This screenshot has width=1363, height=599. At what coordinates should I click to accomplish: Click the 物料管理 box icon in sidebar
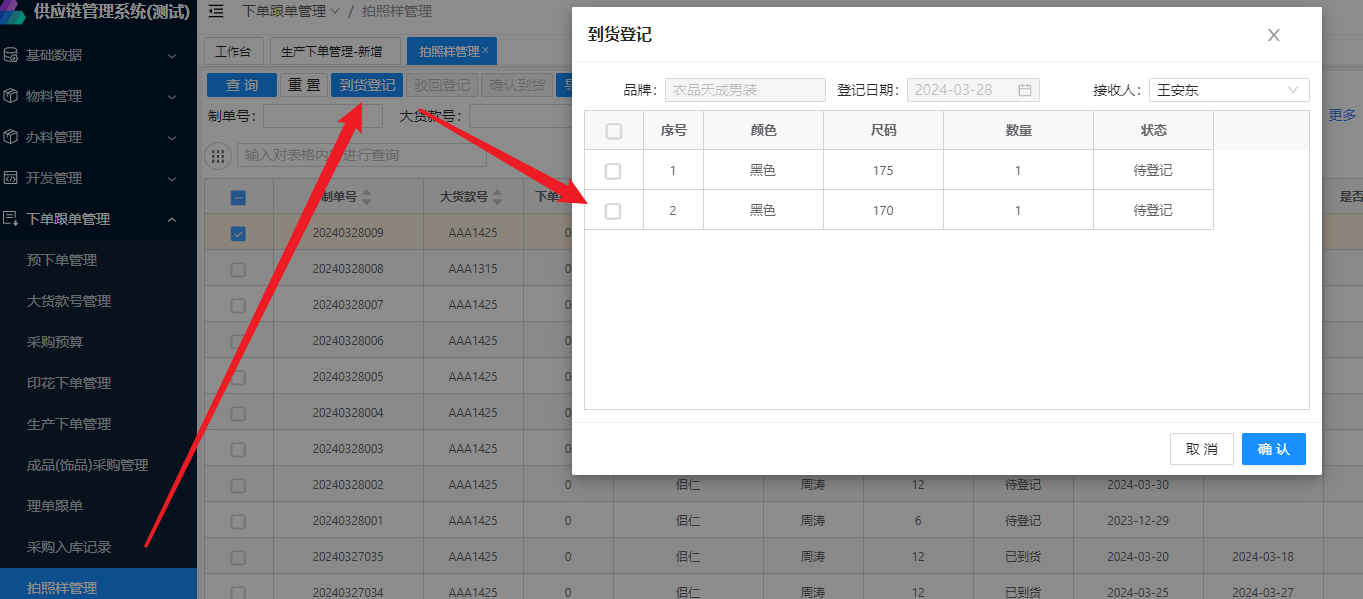pos(11,96)
